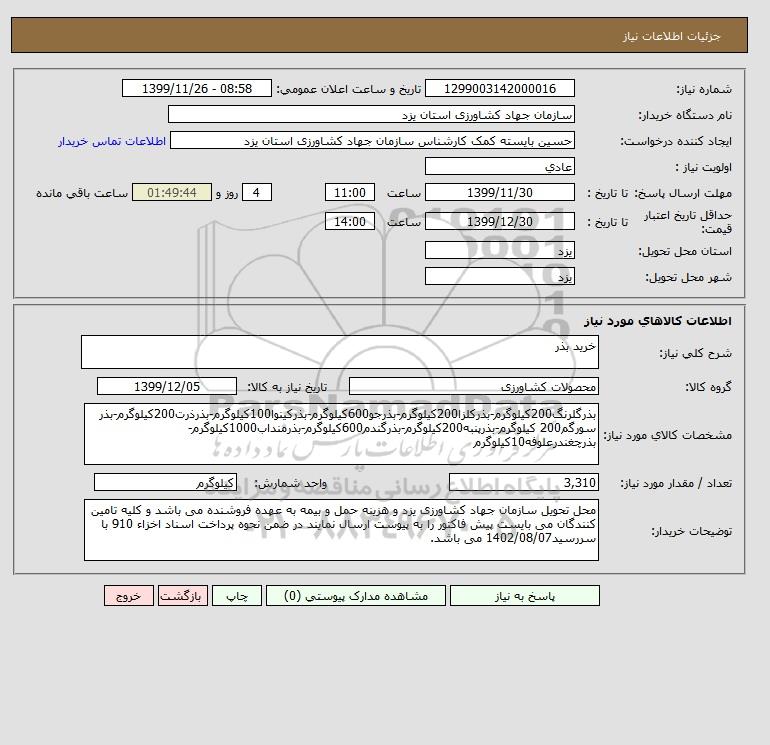Viewport: 770px width, 745px height.
Task: Click the priority field عادی
Action: [x=499, y=167]
